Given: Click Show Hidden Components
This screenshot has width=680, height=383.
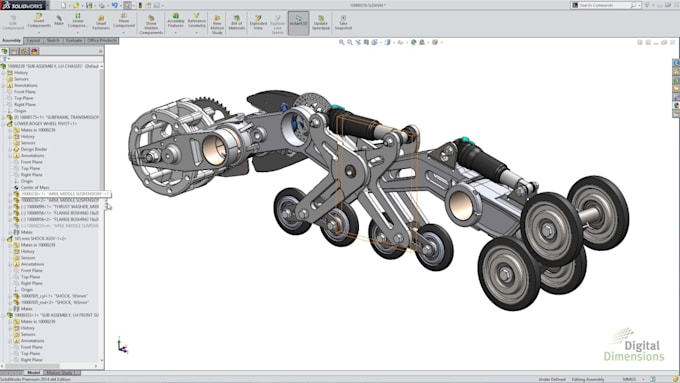Looking at the screenshot, I should [x=151, y=24].
